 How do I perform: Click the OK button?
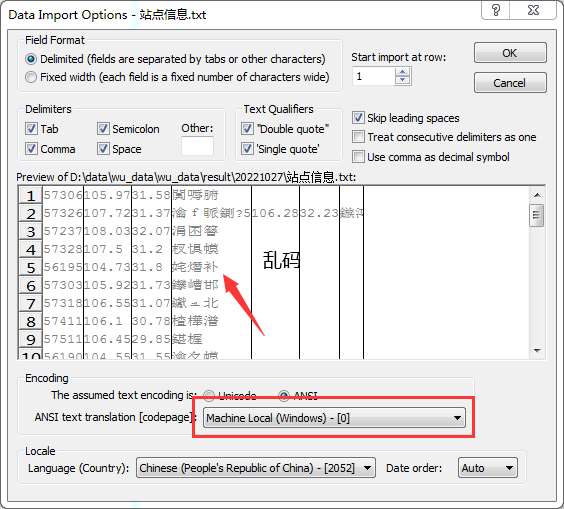[510, 53]
